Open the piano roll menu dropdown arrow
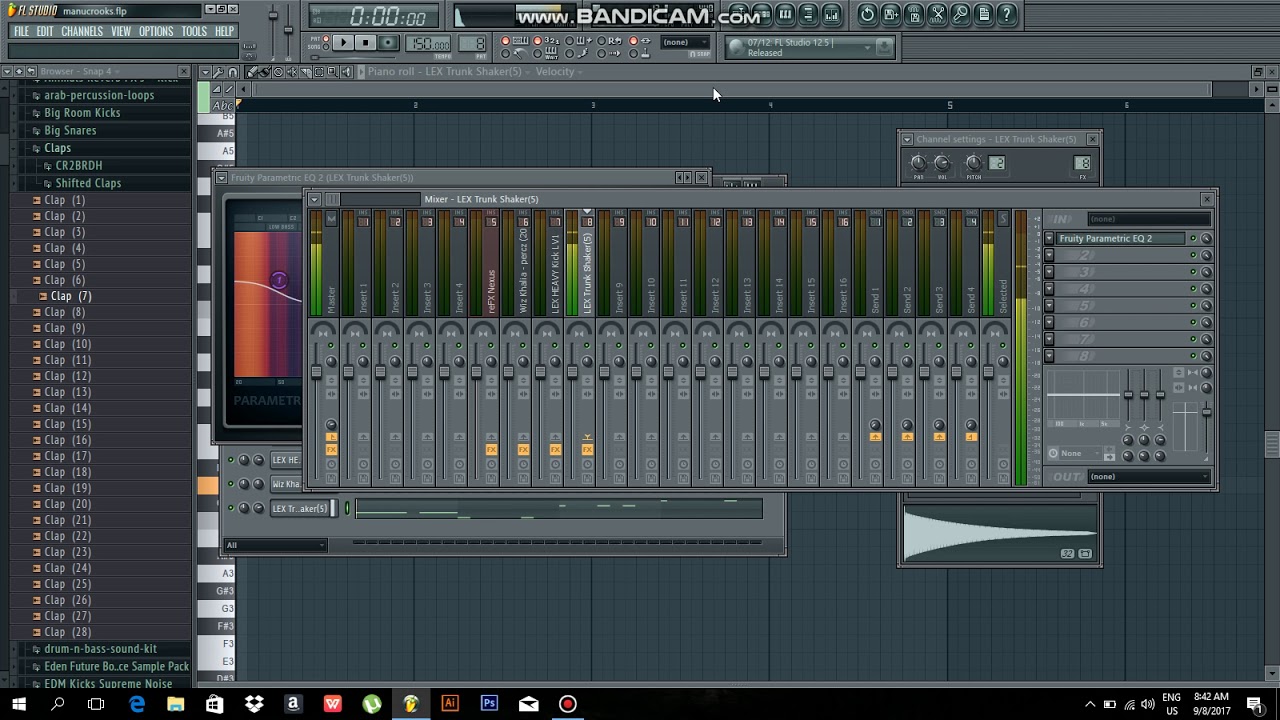 pos(204,72)
